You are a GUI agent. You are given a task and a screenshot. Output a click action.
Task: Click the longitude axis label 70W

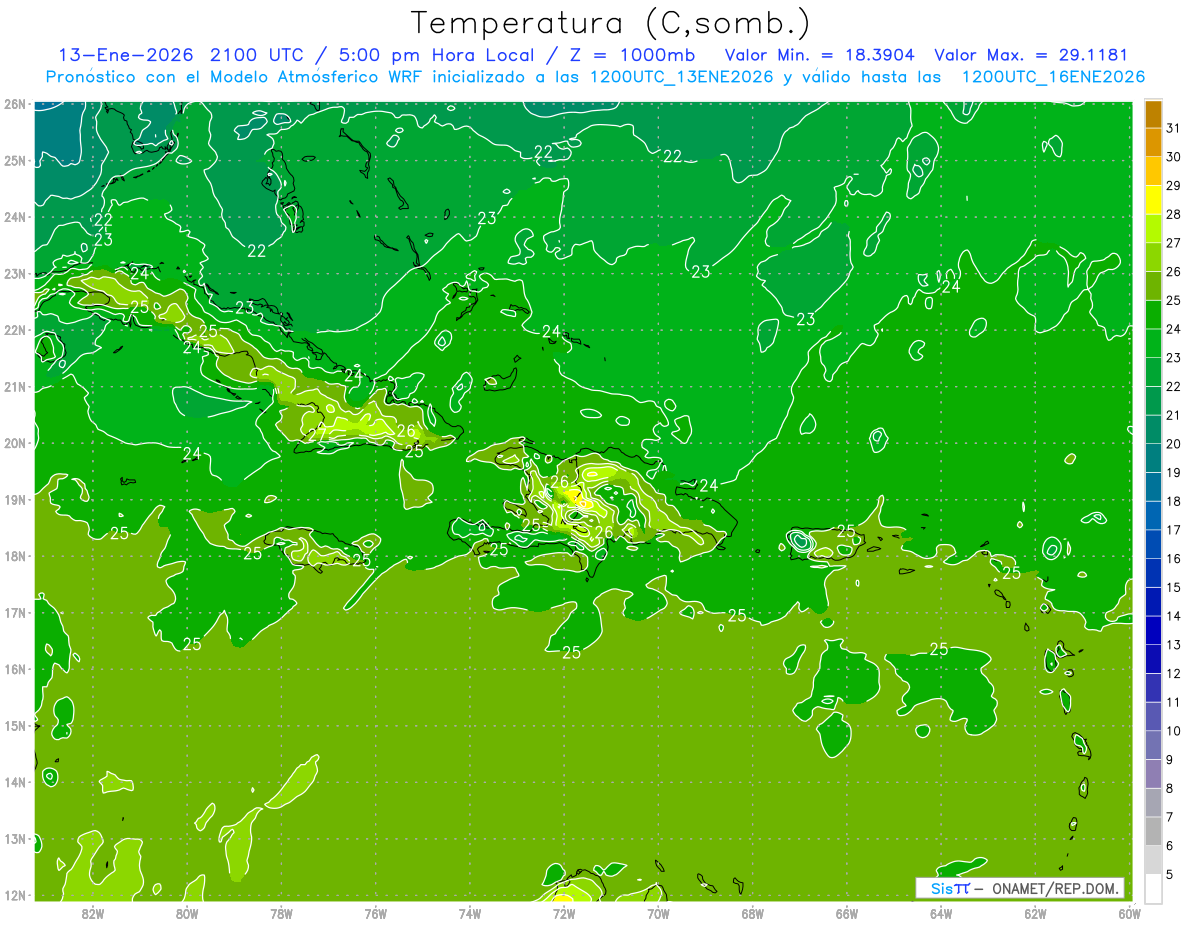(658, 913)
